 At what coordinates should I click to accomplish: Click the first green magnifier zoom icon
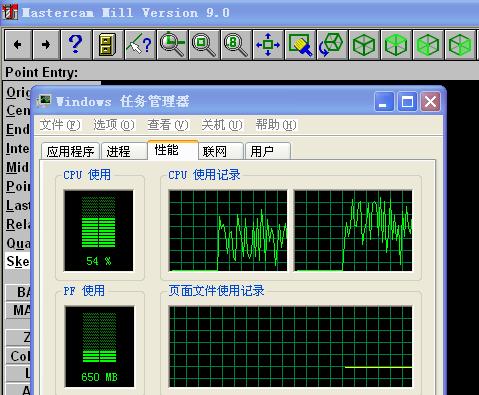point(172,45)
